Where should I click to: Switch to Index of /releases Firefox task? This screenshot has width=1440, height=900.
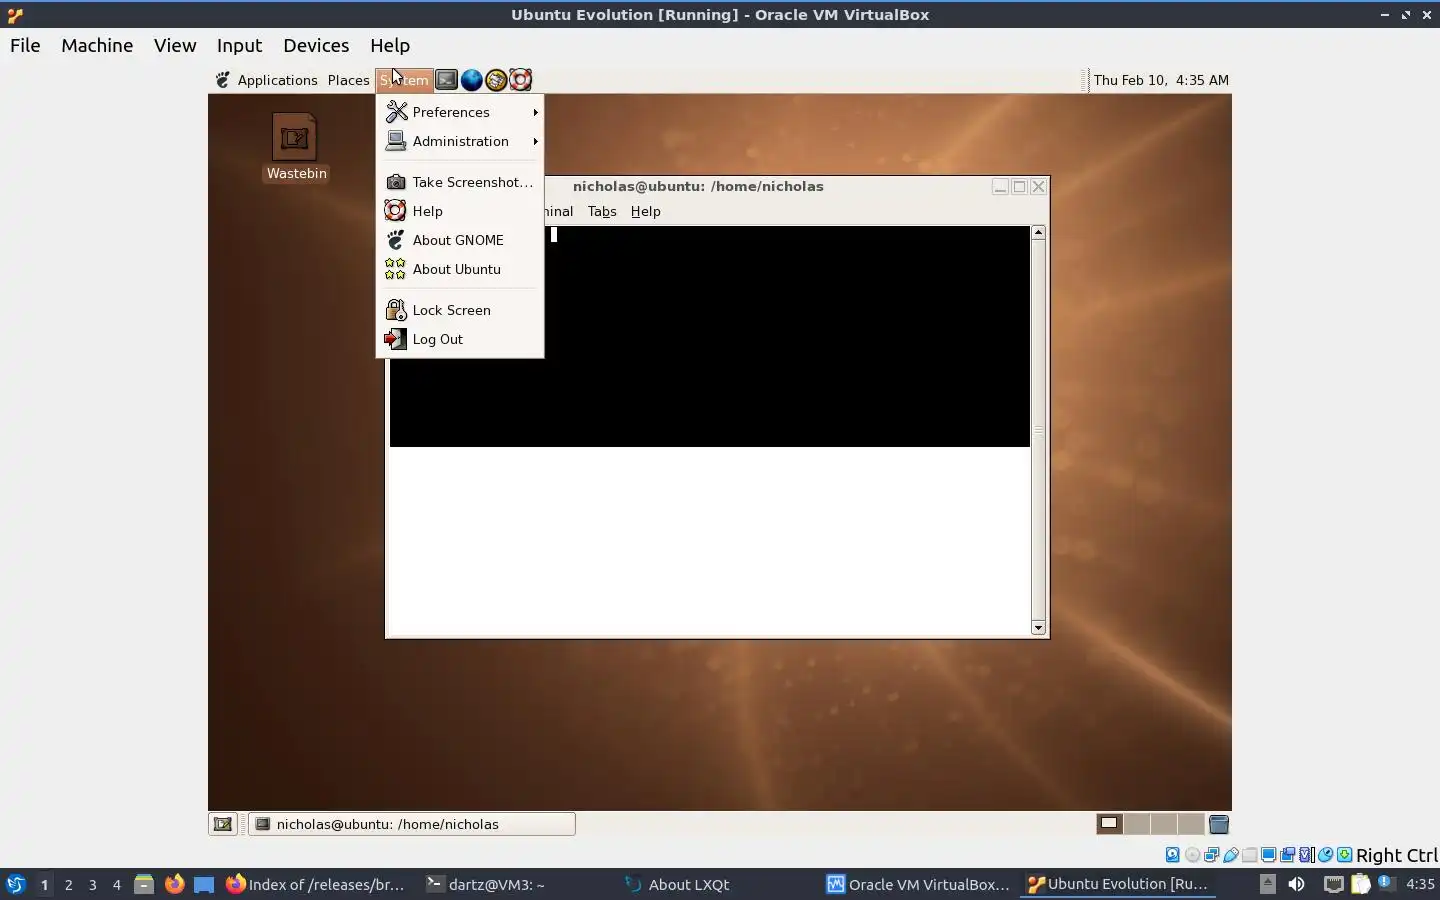coord(316,884)
